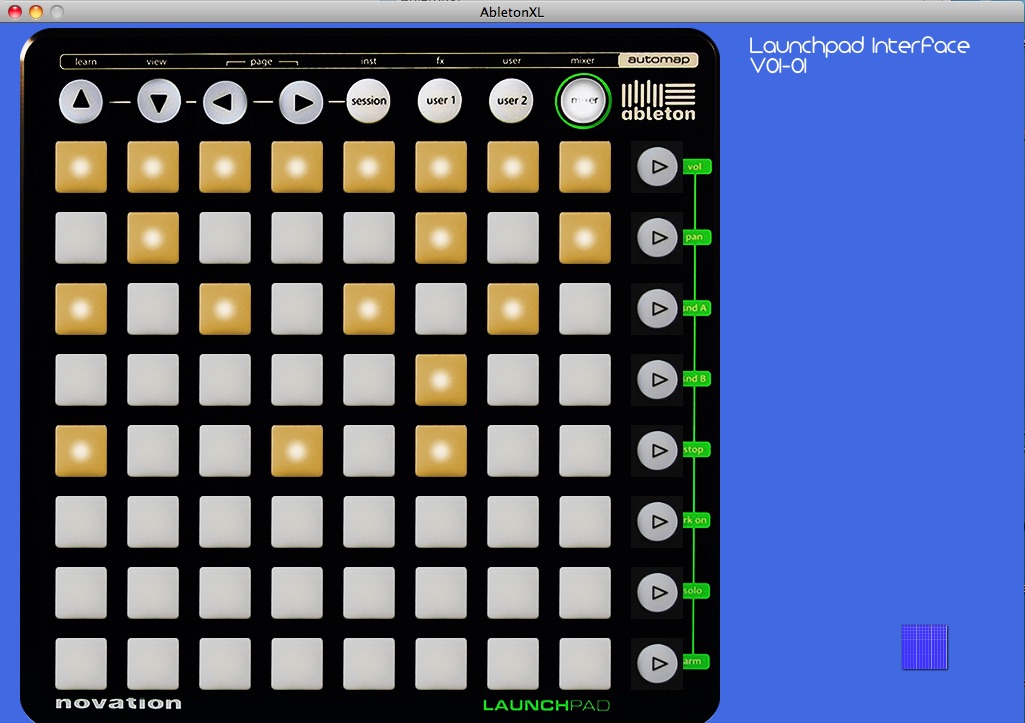Toggle the green-ringed mixer button
Screen dimensions: 1025x723
584,101
